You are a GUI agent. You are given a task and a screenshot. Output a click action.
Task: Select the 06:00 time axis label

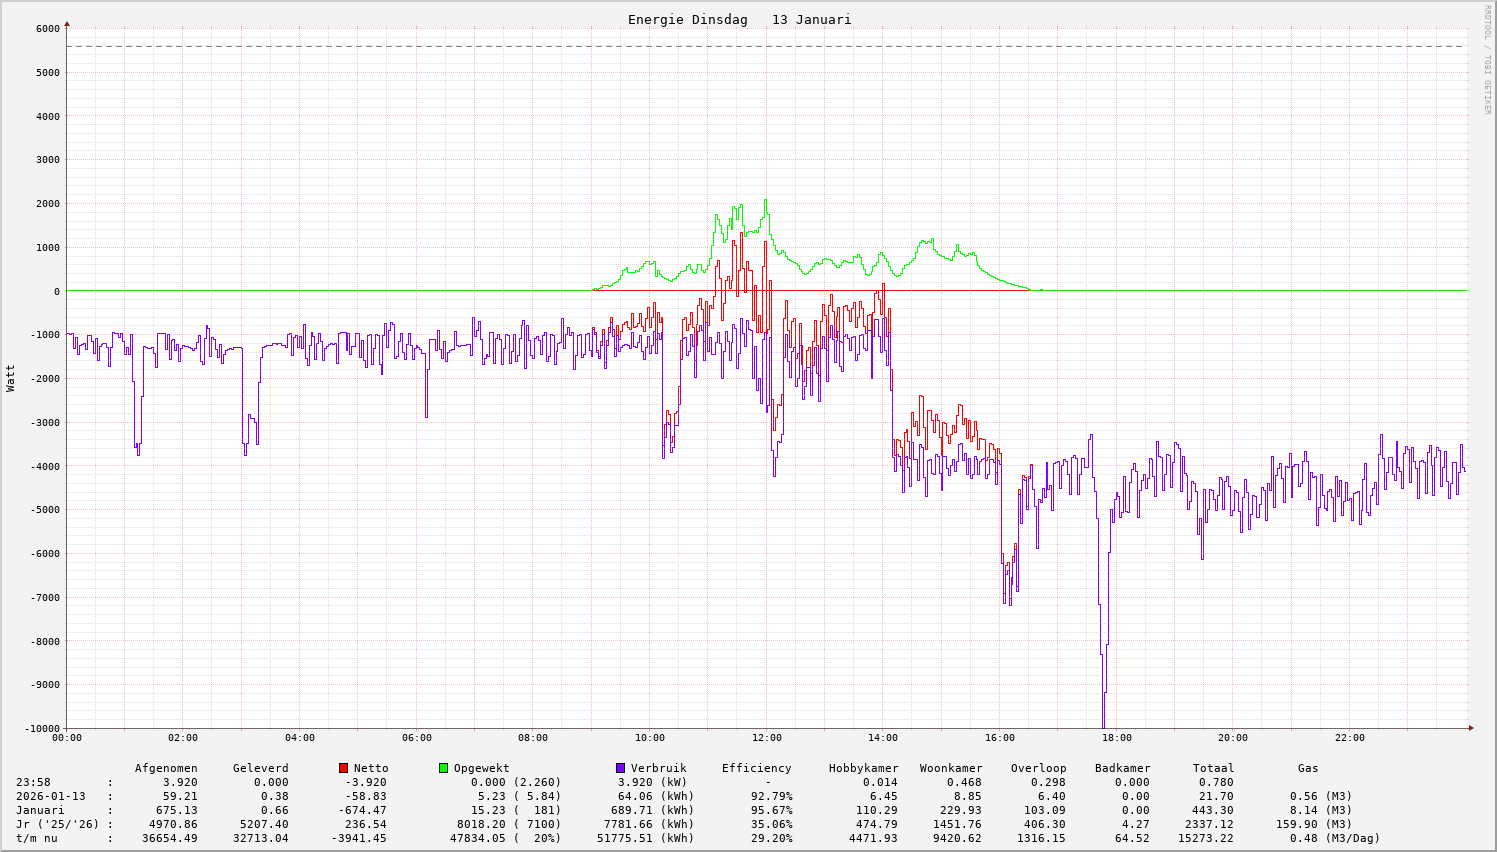click(x=417, y=738)
